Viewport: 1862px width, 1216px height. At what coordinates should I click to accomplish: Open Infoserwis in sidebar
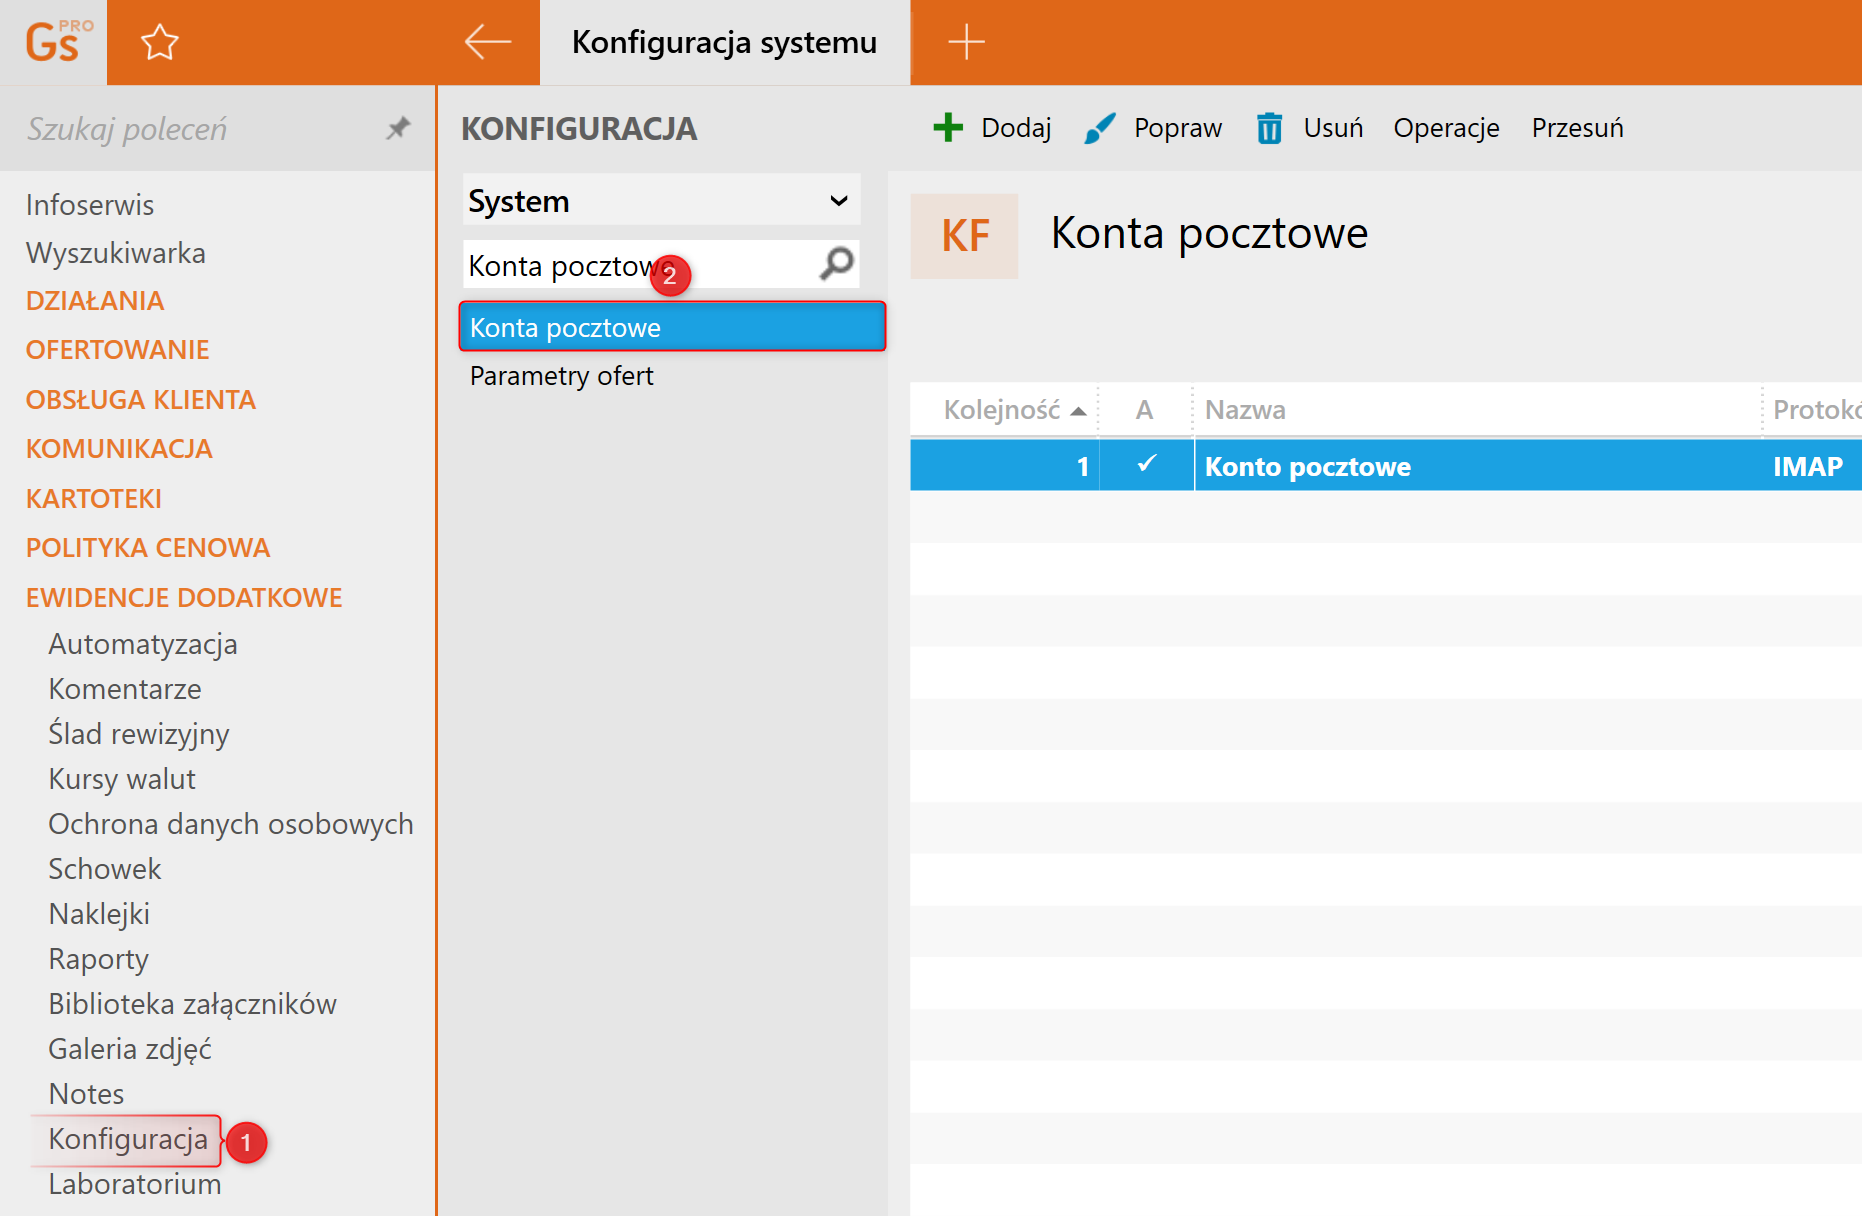point(90,205)
